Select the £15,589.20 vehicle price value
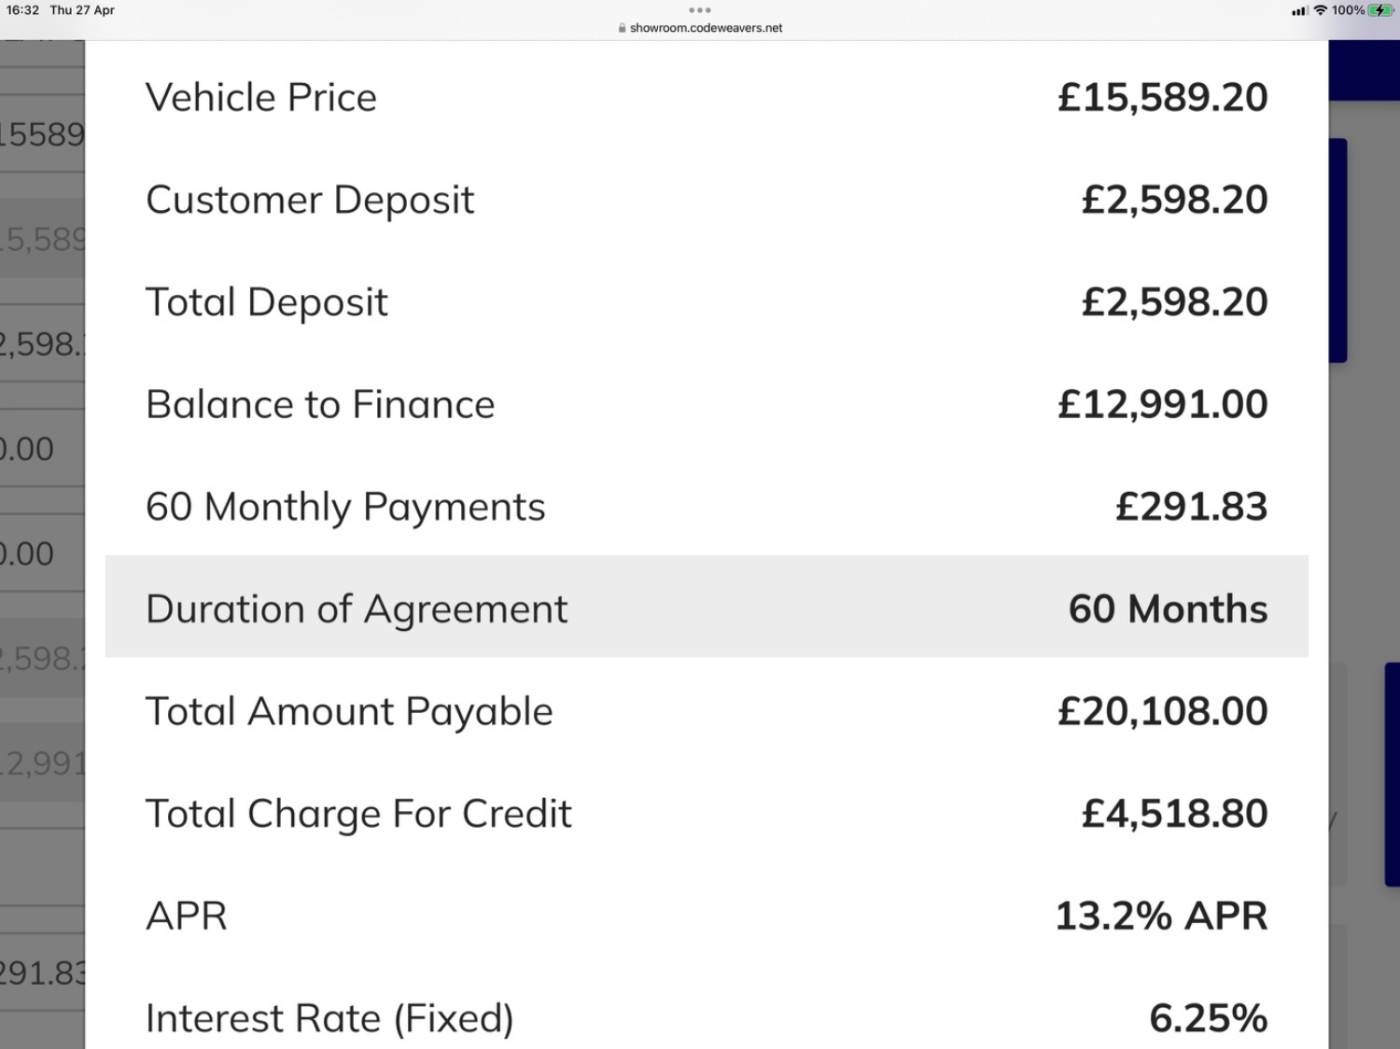The height and width of the screenshot is (1049, 1400). pos(1162,97)
